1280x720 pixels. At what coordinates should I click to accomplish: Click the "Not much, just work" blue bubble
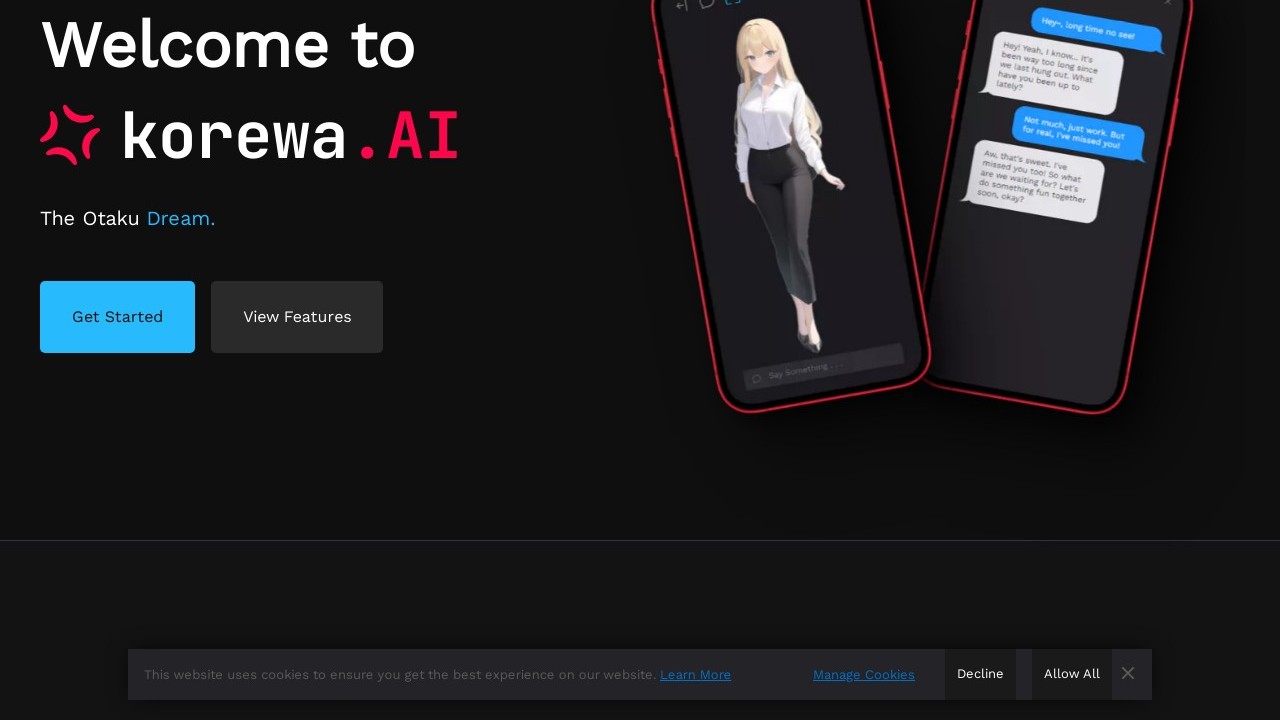pyautogui.click(x=1078, y=135)
